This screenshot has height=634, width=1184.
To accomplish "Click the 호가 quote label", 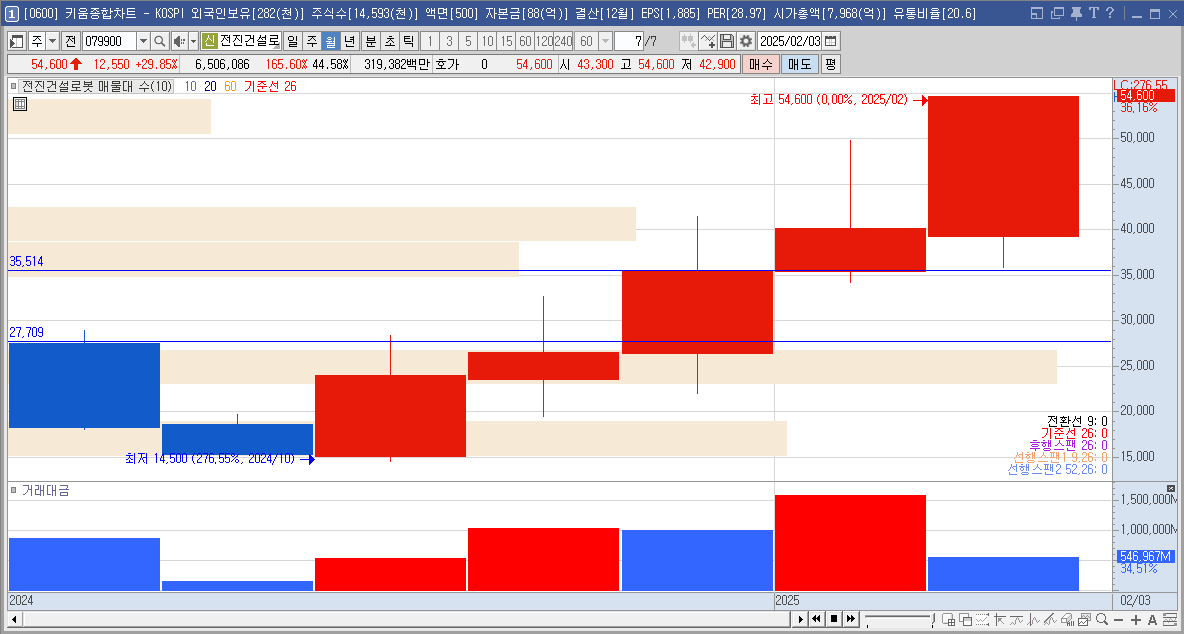I will 446,65.
